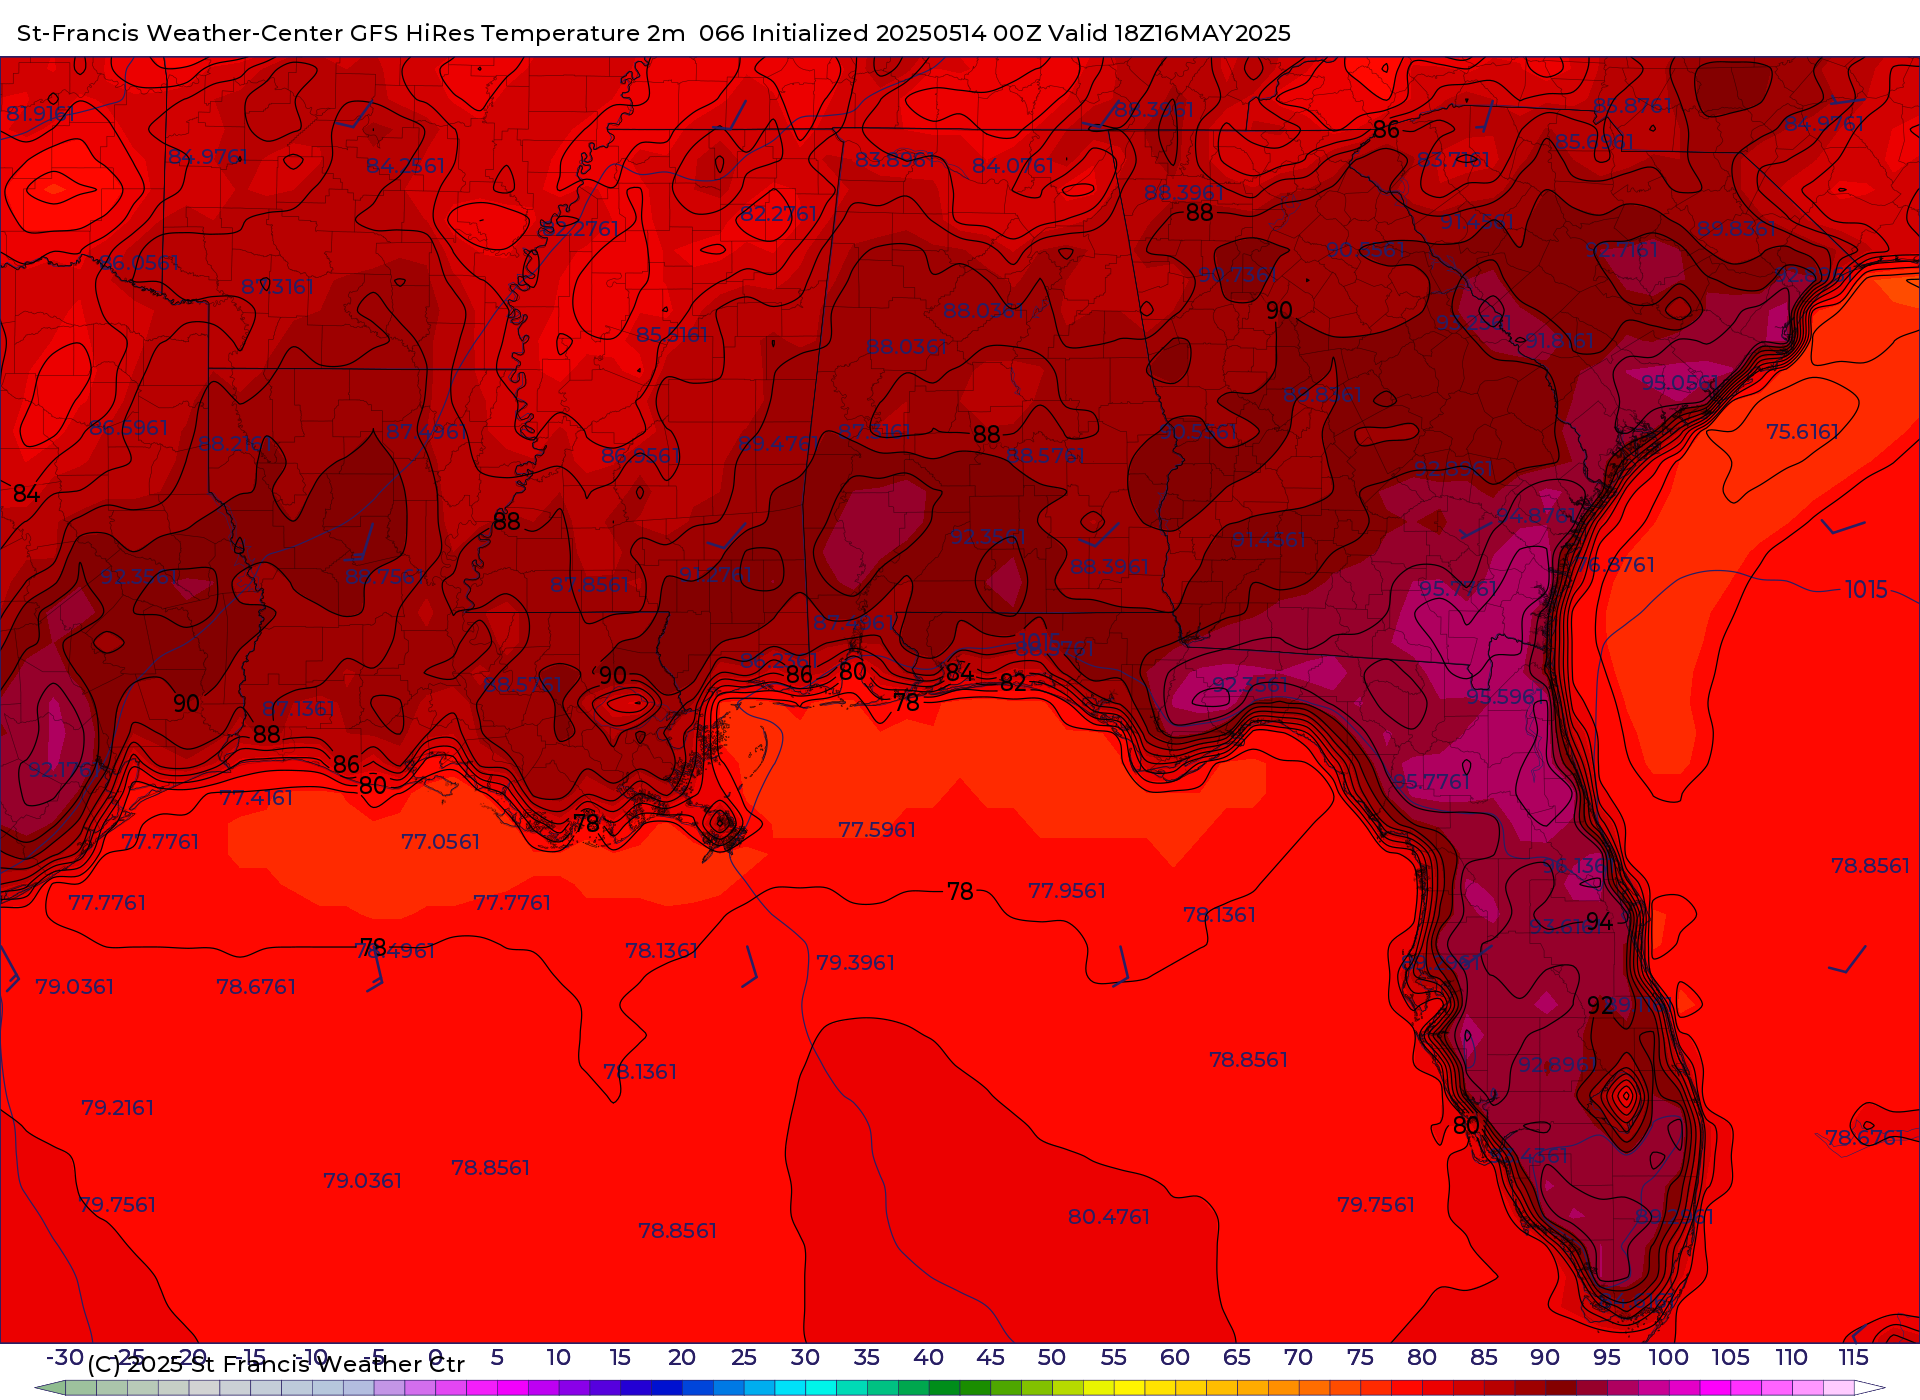
Task: Click the bullseye contour center in south Florida
Action: pos(1626,1096)
